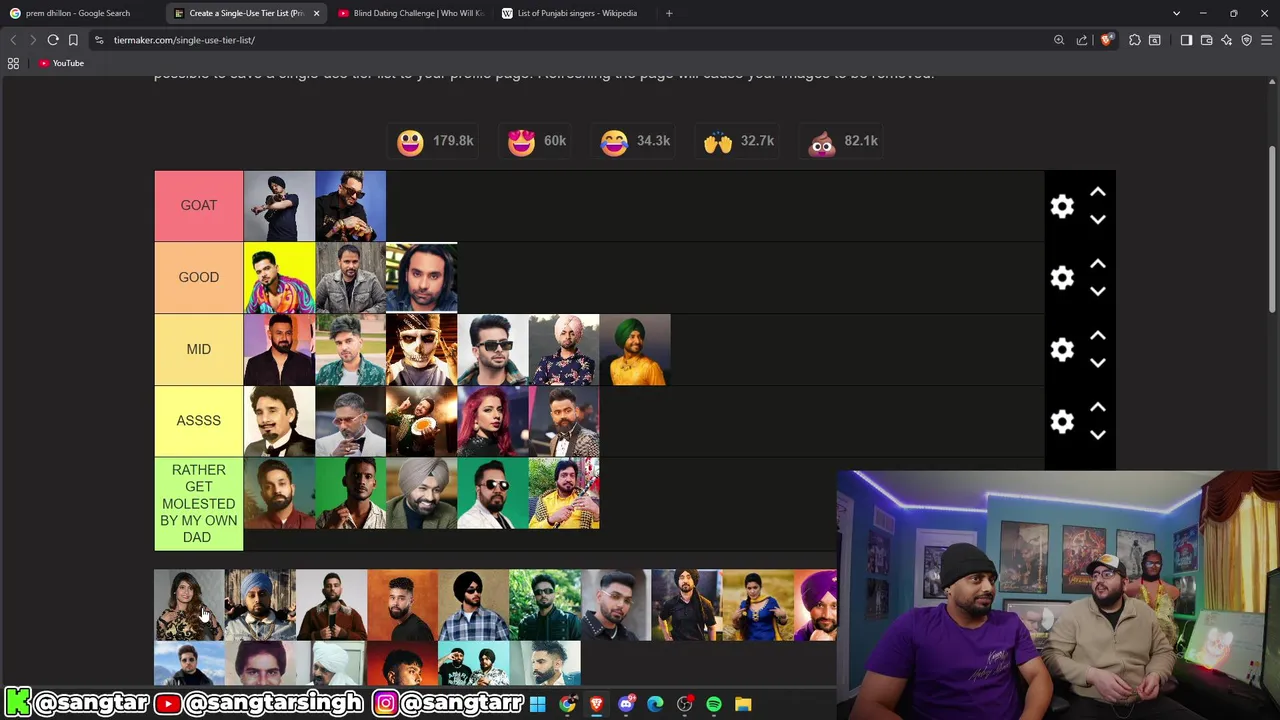Move MID tier row up

(x=1097, y=336)
